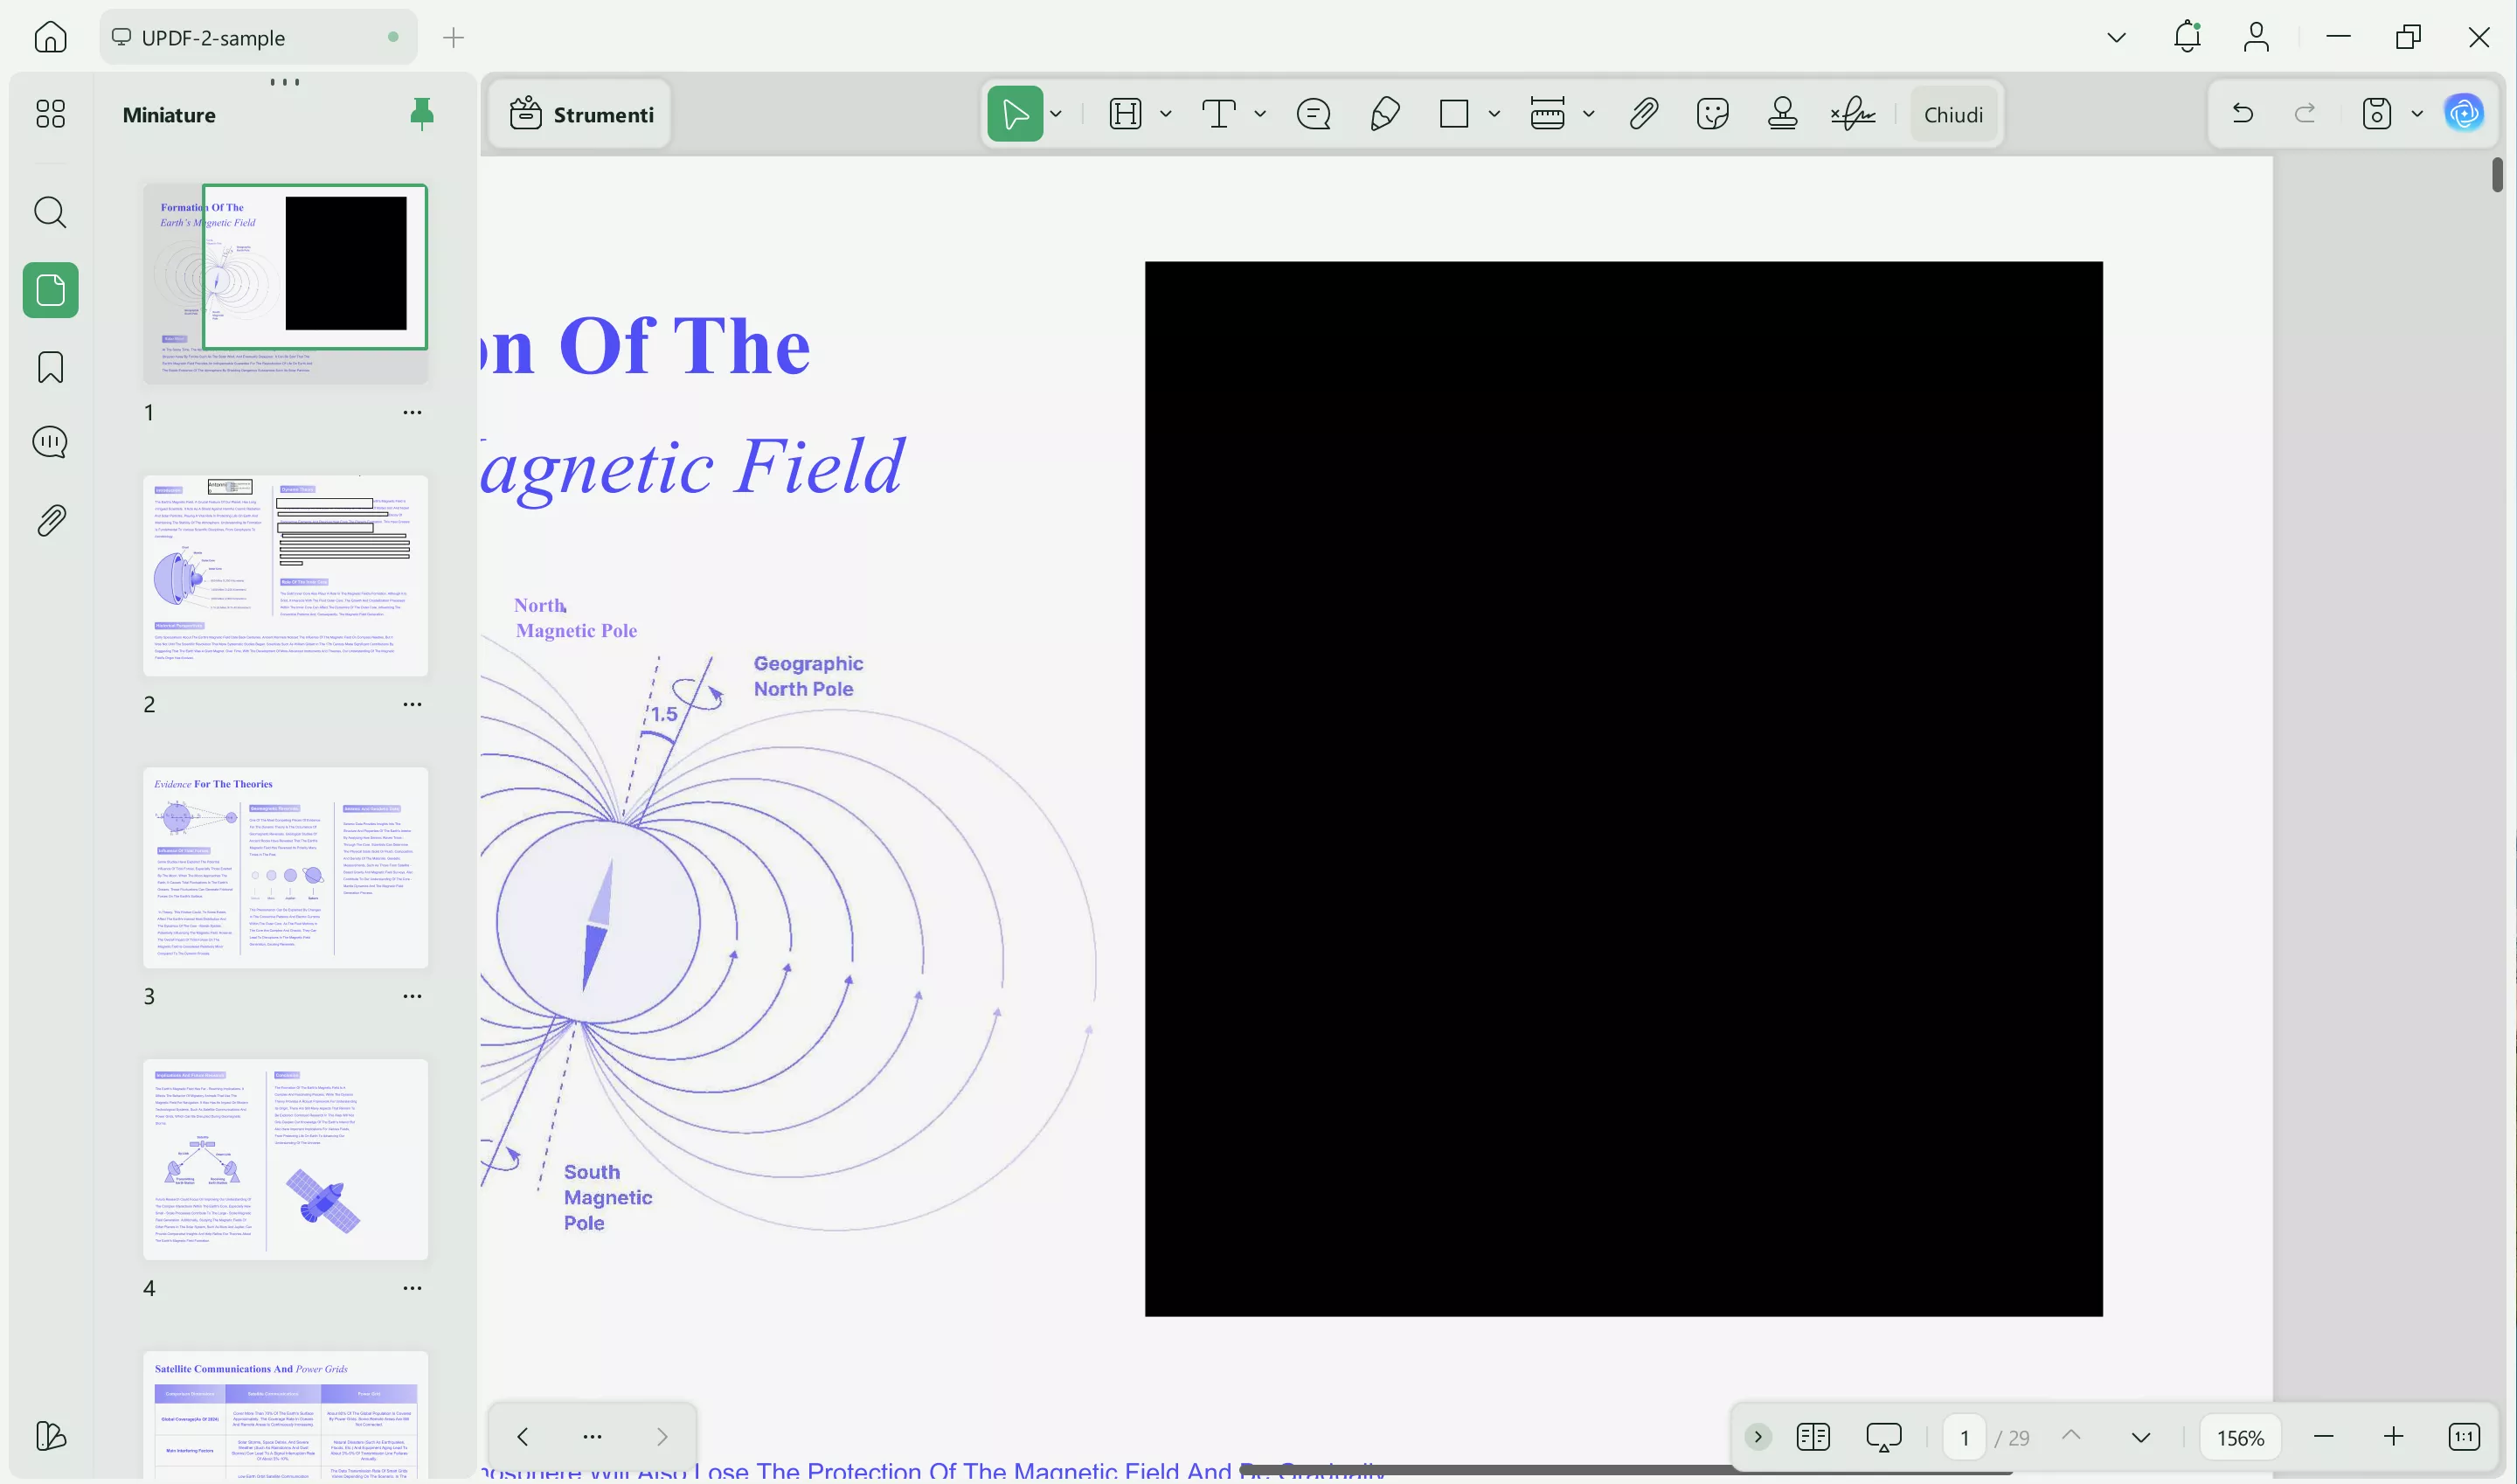2517x1484 pixels.
Task: Open the search panel in sidebar
Action: click(x=50, y=212)
